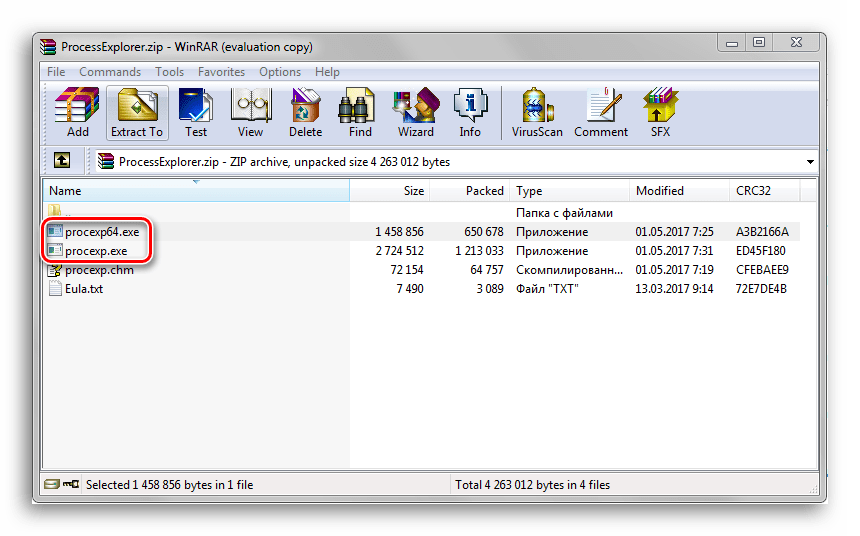The width and height of the screenshot is (860, 536).
Task: Go up one level button
Action: click(62, 161)
